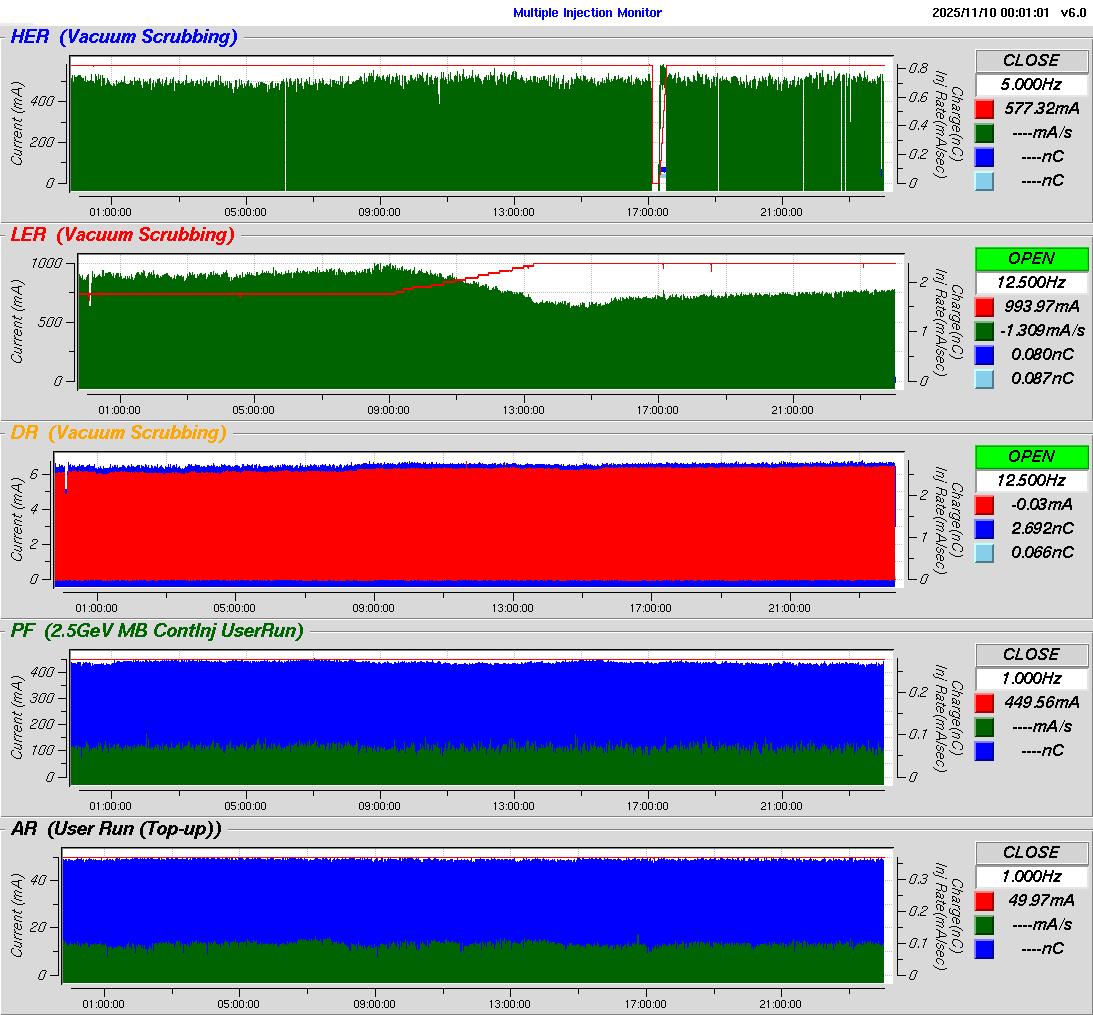Viewport: 1093px width, 1015px height.
Task: Click the HER (Vacuum Scrubbing) panel heading
Action: [x=124, y=38]
